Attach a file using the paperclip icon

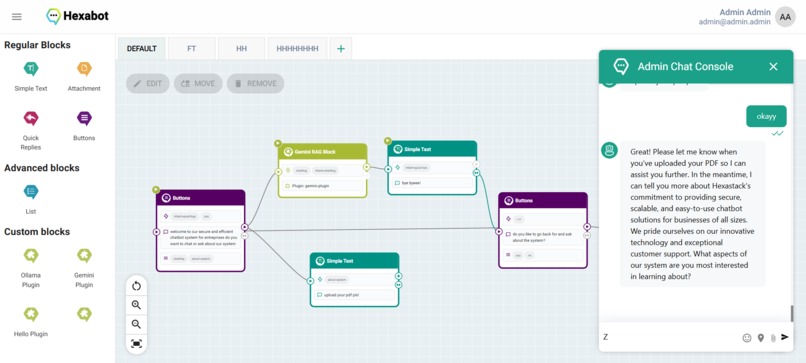coord(773,338)
